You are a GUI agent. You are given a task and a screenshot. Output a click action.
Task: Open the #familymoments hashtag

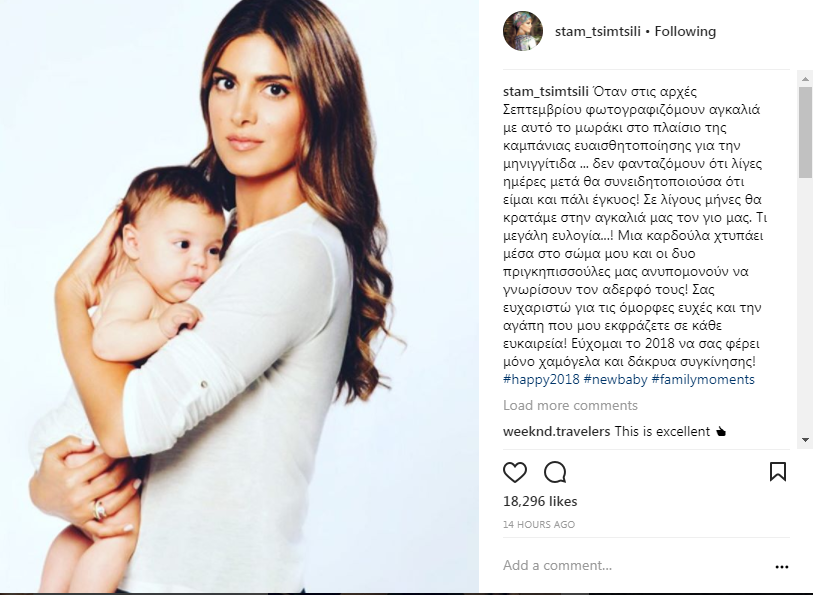coord(703,379)
